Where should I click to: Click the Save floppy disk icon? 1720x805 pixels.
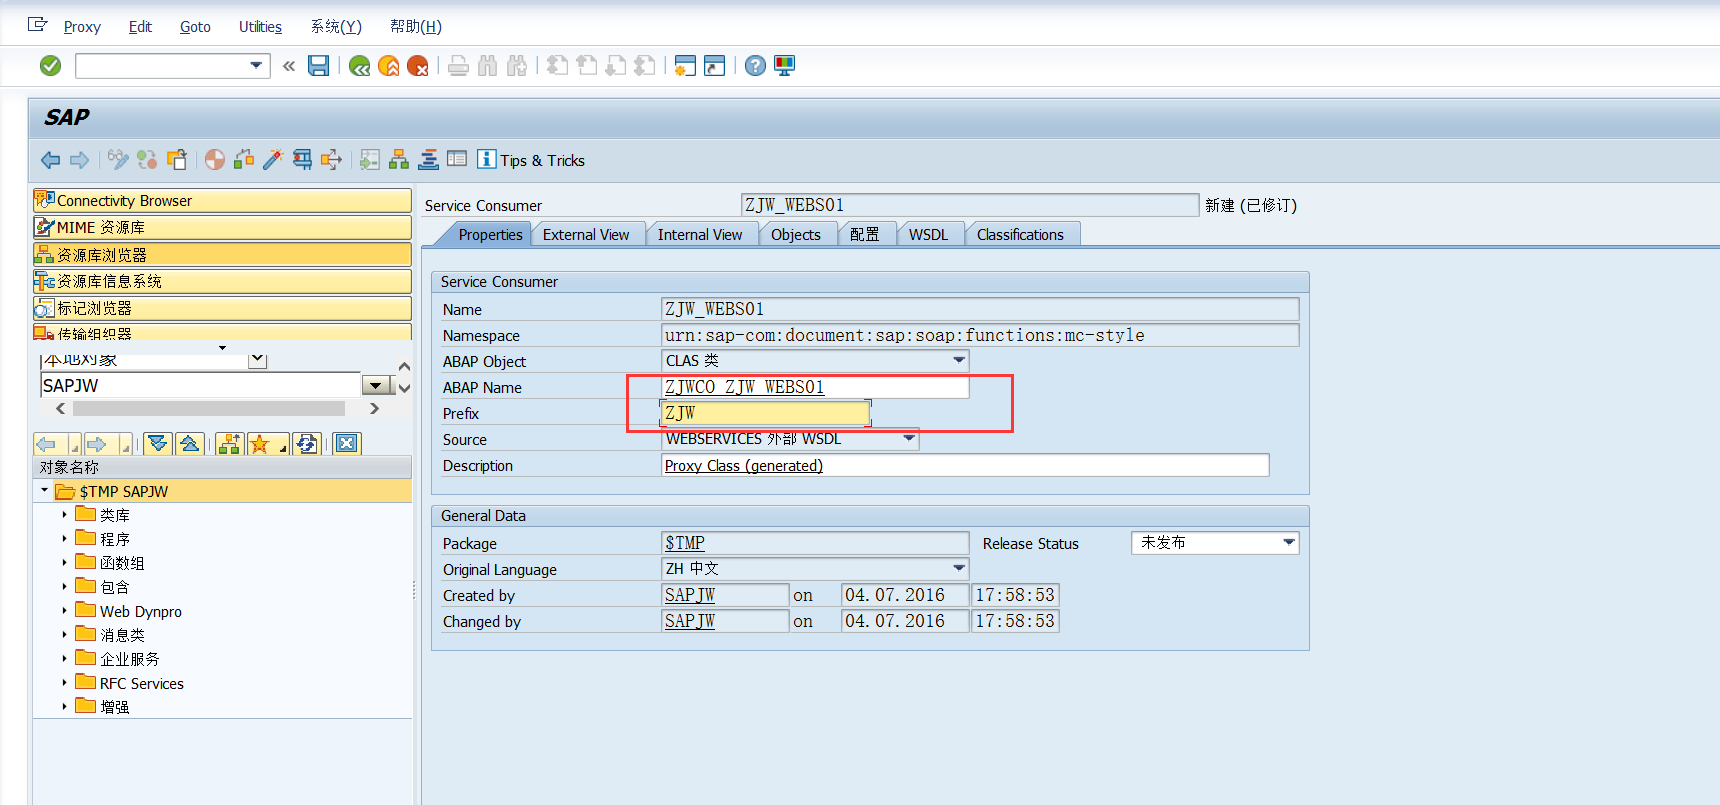[x=318, y=66]
